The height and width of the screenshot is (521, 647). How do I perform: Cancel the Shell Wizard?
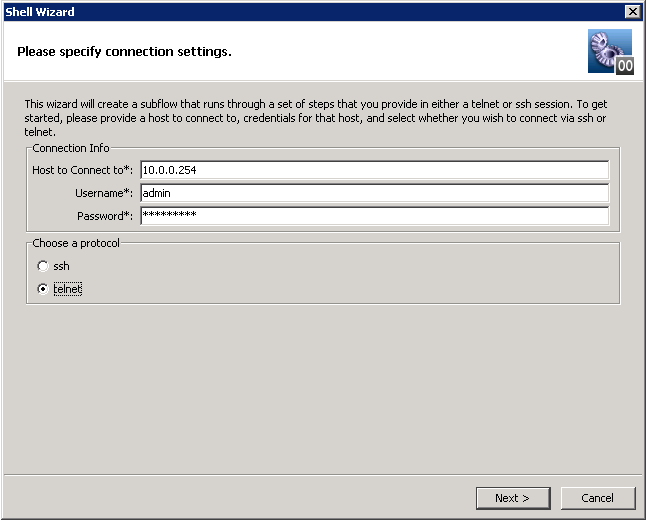[x=597, y=498]
